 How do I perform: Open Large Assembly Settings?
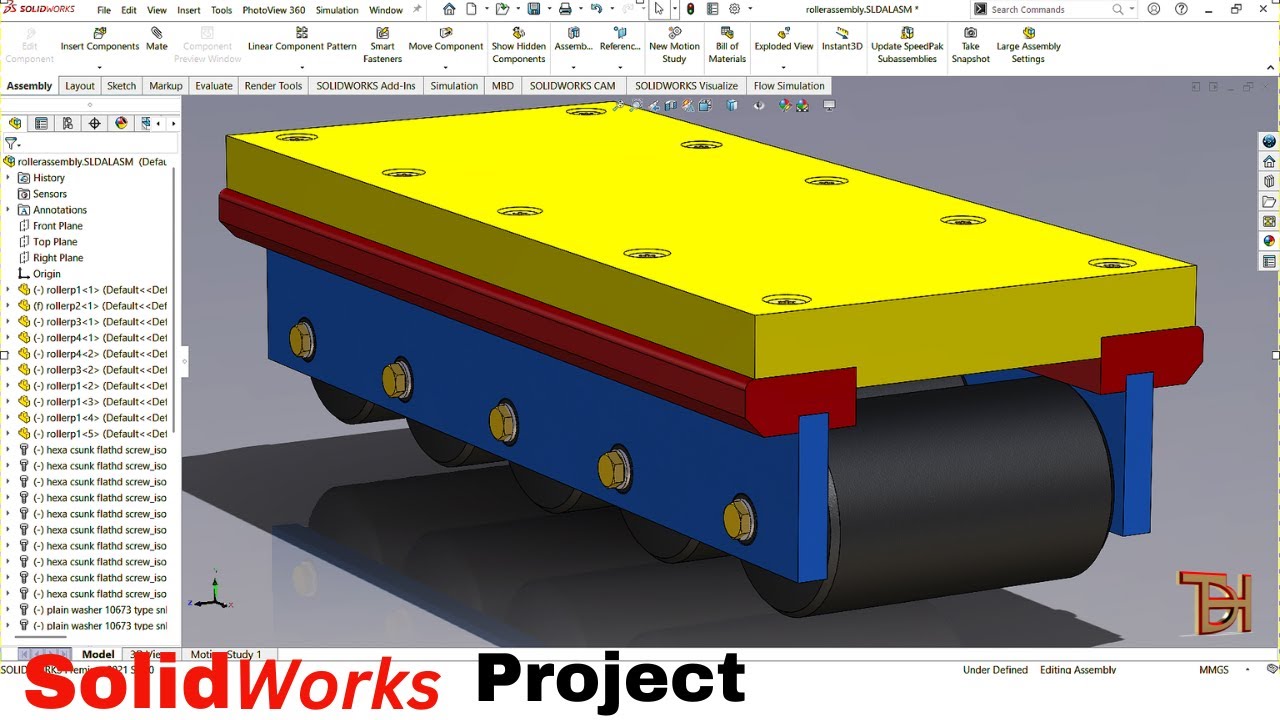click(x=1028, y=46)
